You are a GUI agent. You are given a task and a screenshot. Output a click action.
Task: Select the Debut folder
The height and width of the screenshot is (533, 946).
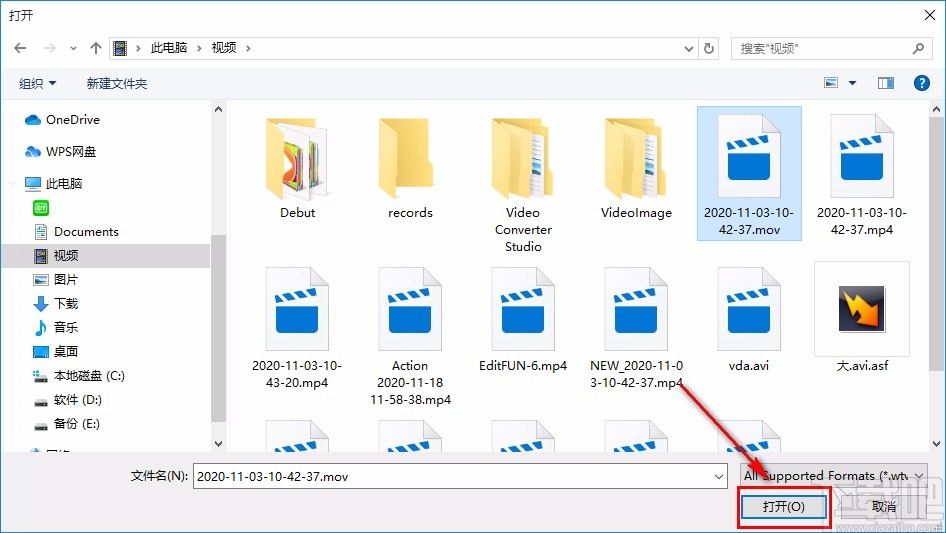297,169
